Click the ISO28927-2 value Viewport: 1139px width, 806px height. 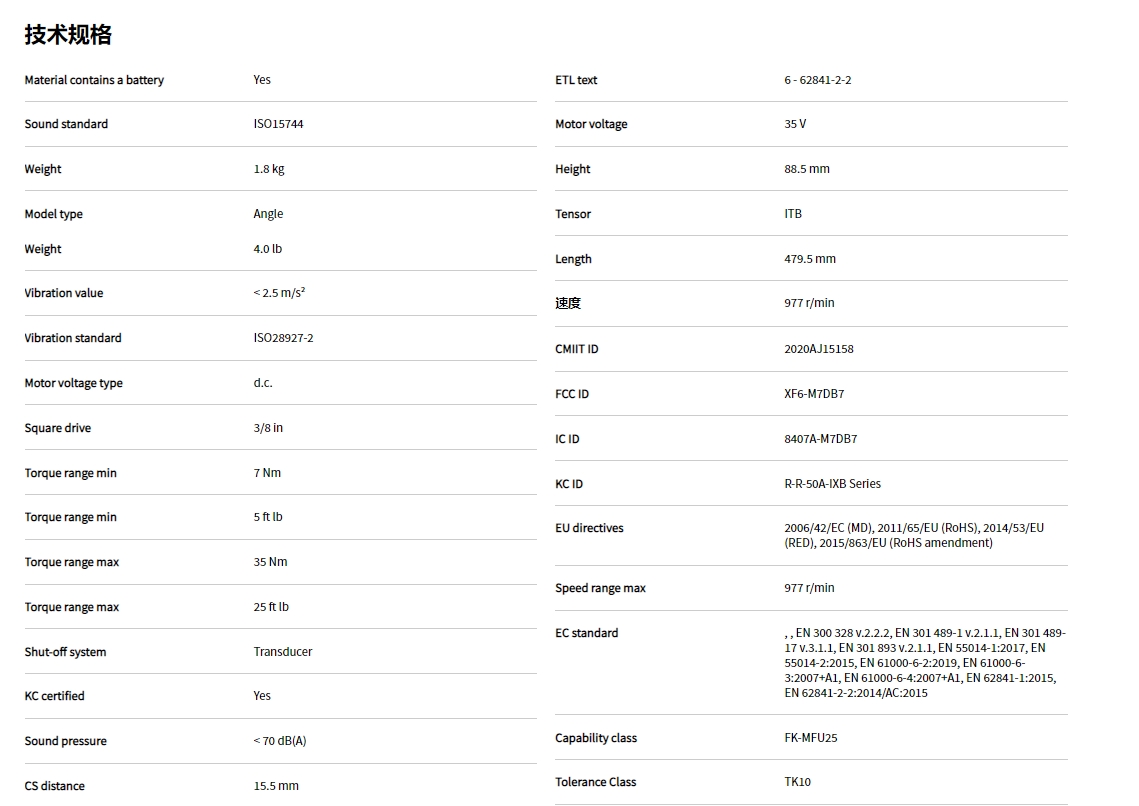pyautogui.click(x=283, y=338)
